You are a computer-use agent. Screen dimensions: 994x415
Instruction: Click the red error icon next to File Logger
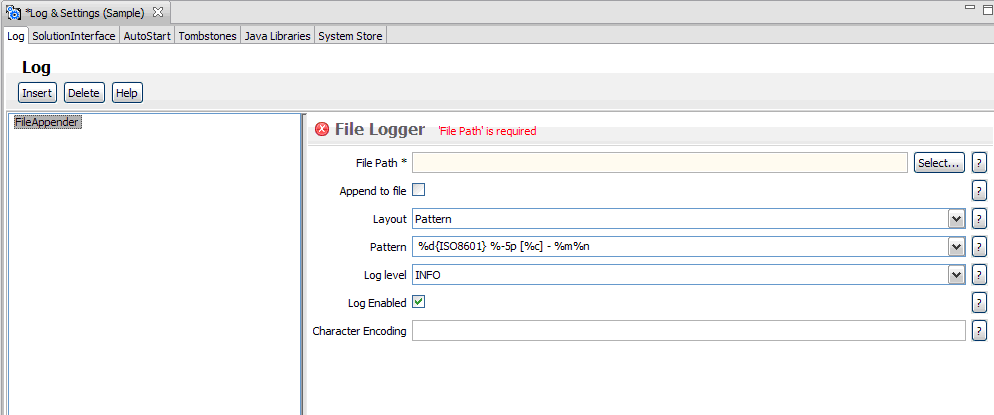click(x=322, y=129)
